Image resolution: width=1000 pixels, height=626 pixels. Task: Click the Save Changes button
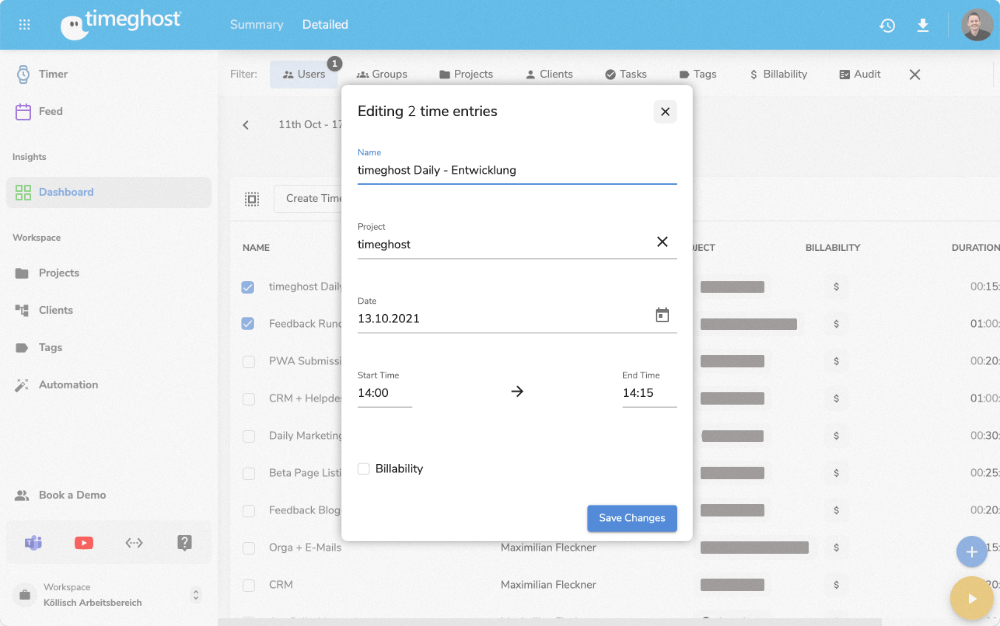631,518
